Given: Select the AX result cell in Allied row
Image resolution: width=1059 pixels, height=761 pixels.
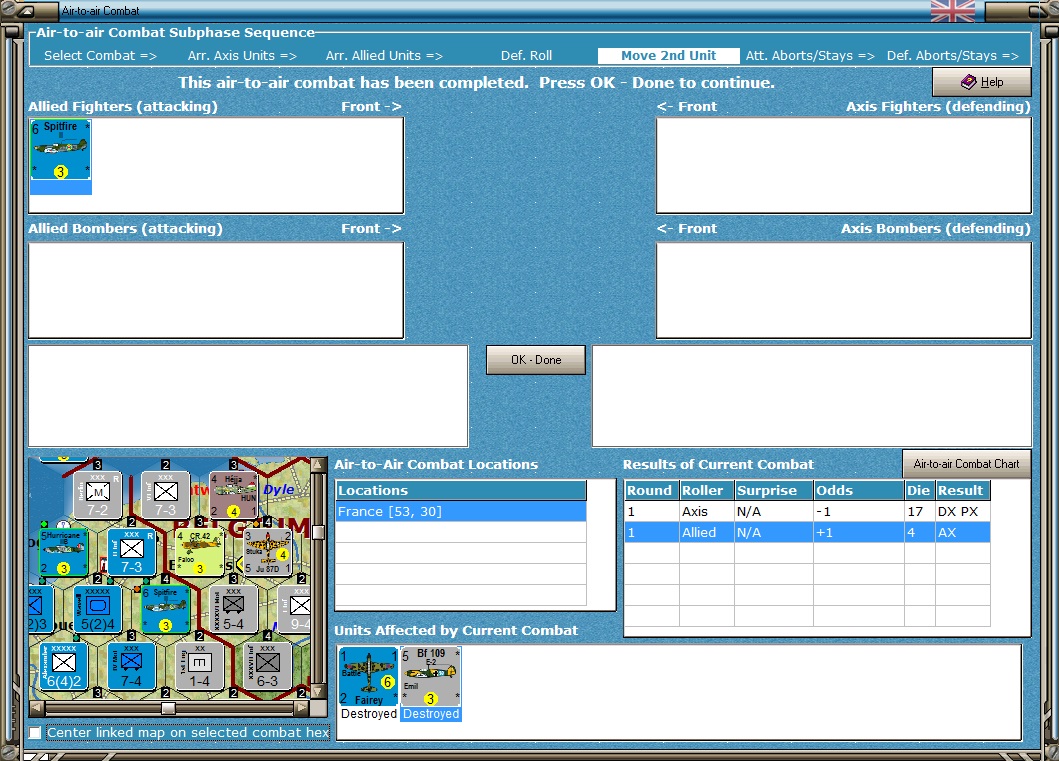Looking at the screenshot, I should pyautogui.click(x=962, y=532).
